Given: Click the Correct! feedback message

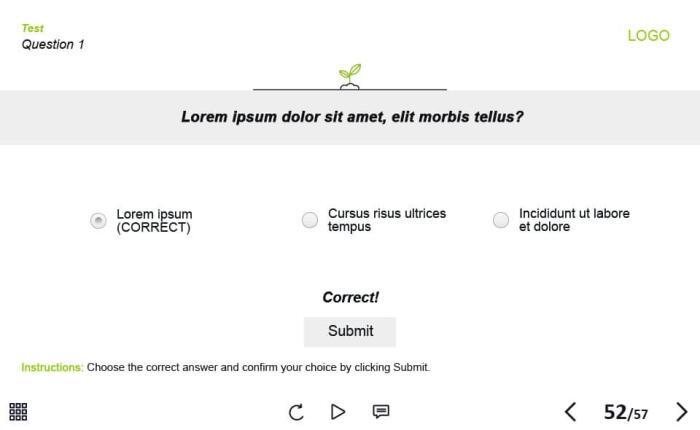Looking at the screenshot, I should pyautogui.click(x=350, y=297).
